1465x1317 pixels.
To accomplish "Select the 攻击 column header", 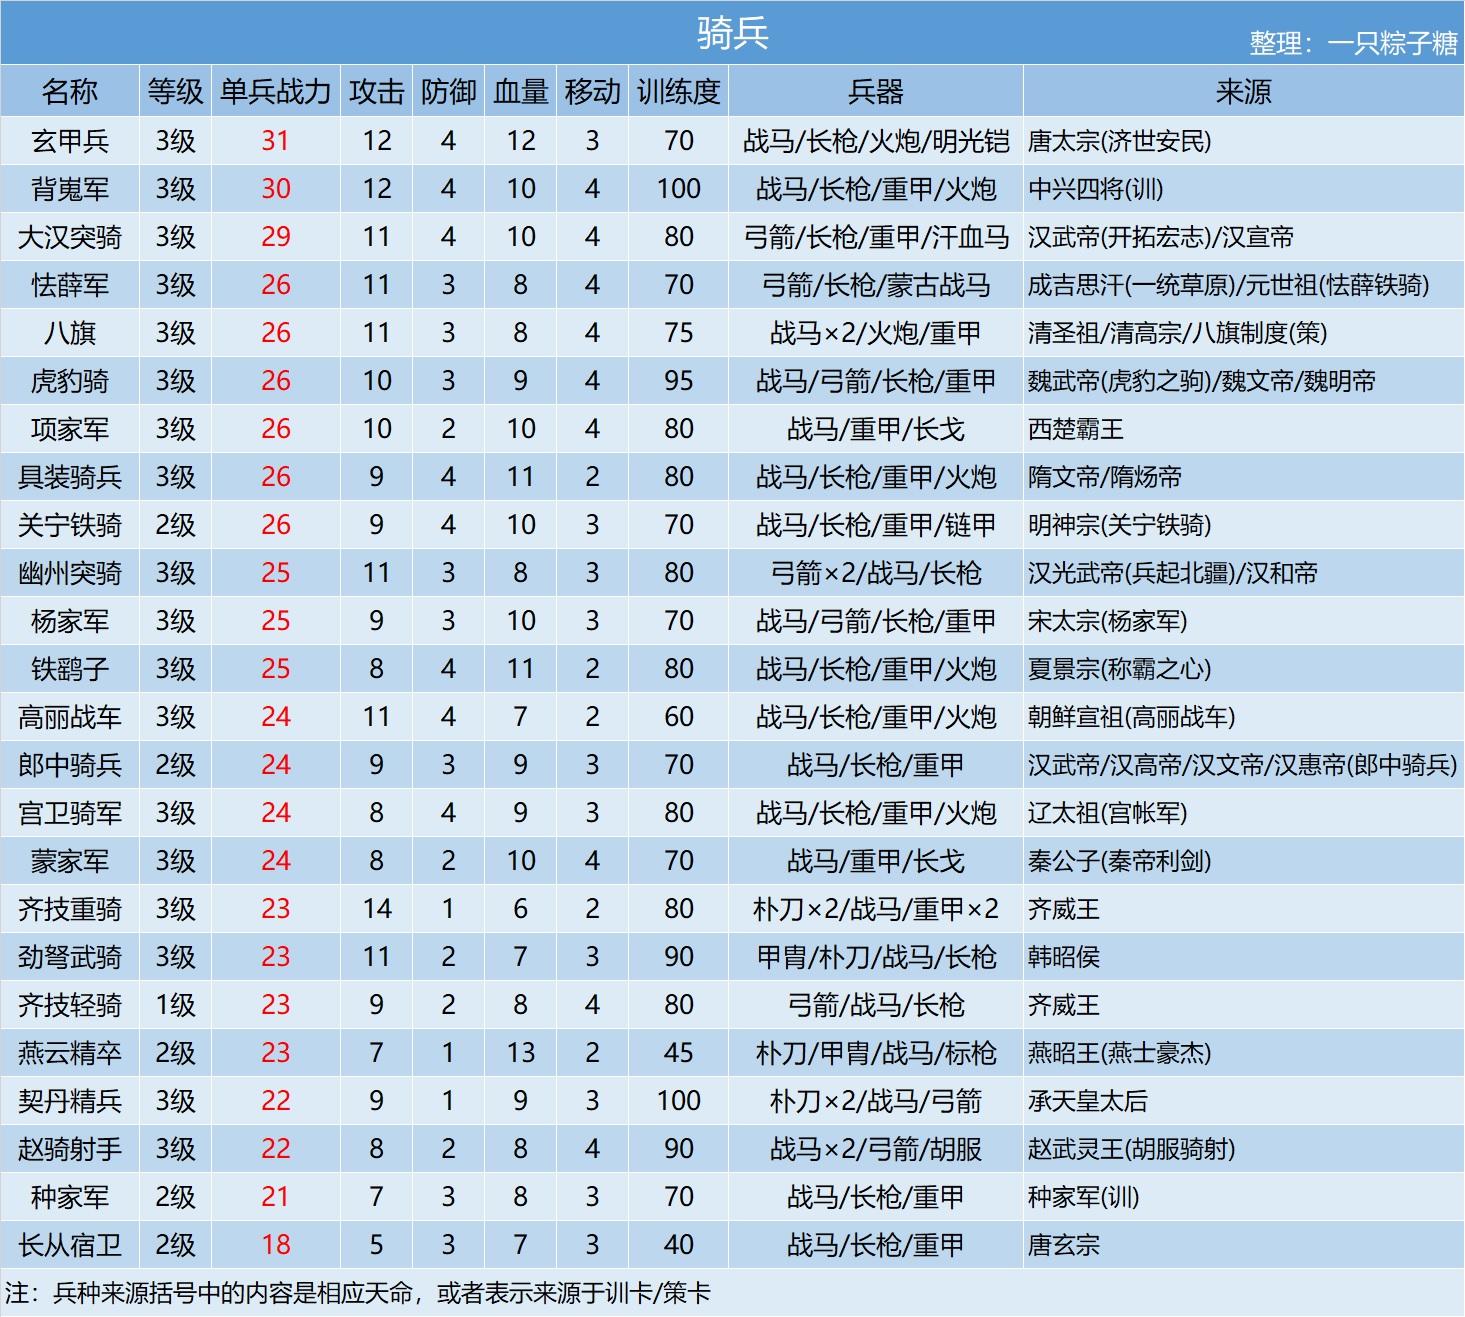I will click(375, 89).
